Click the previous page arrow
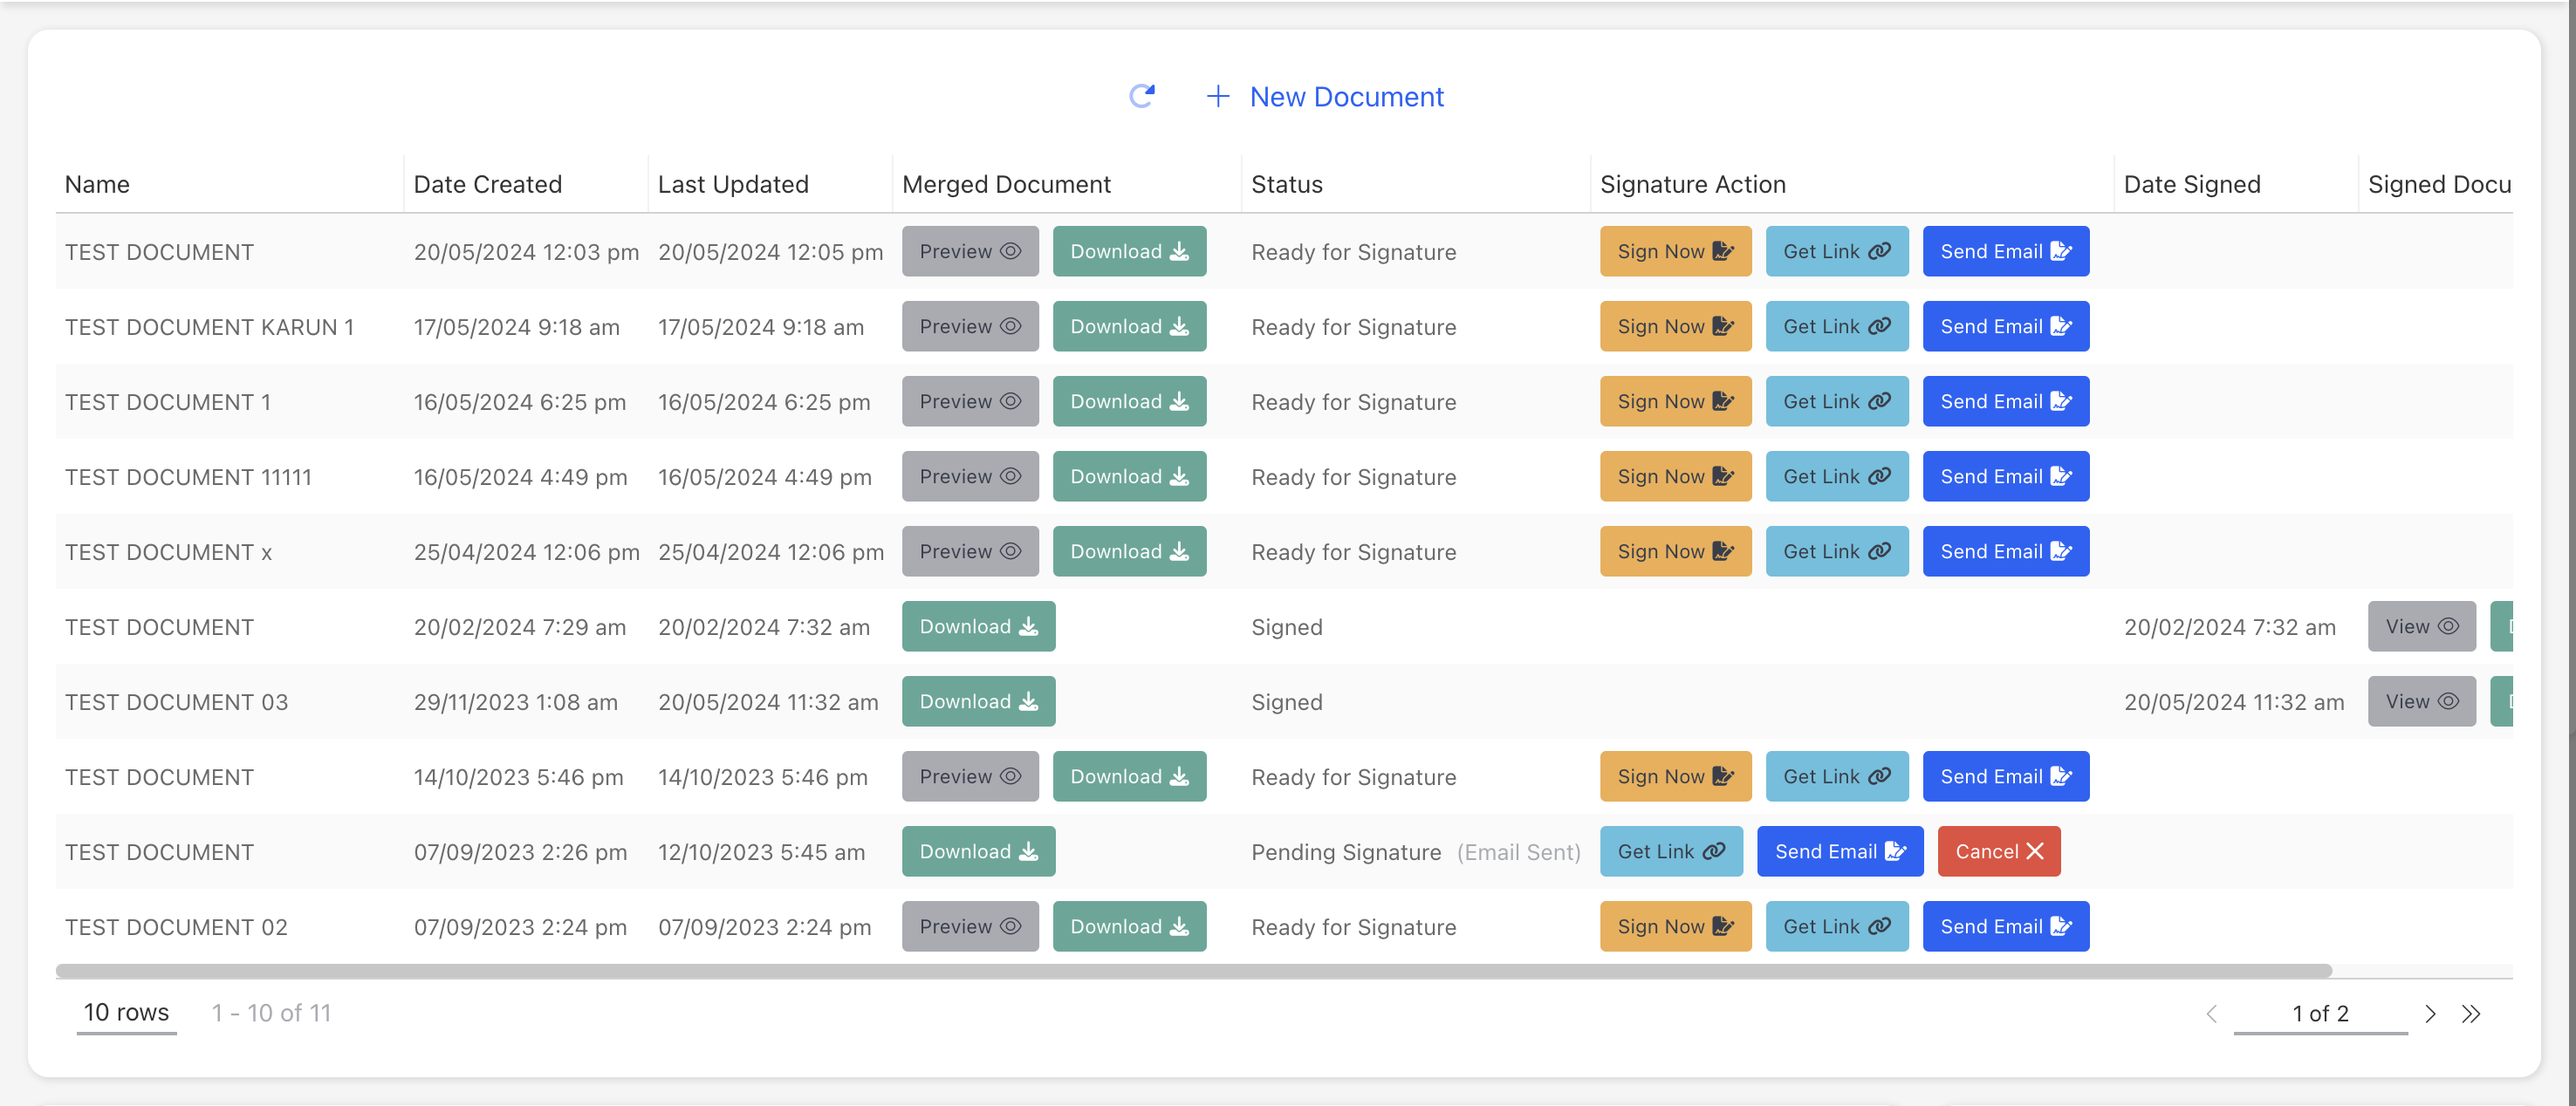 pyautogui.click(x=2211, y=1013)
